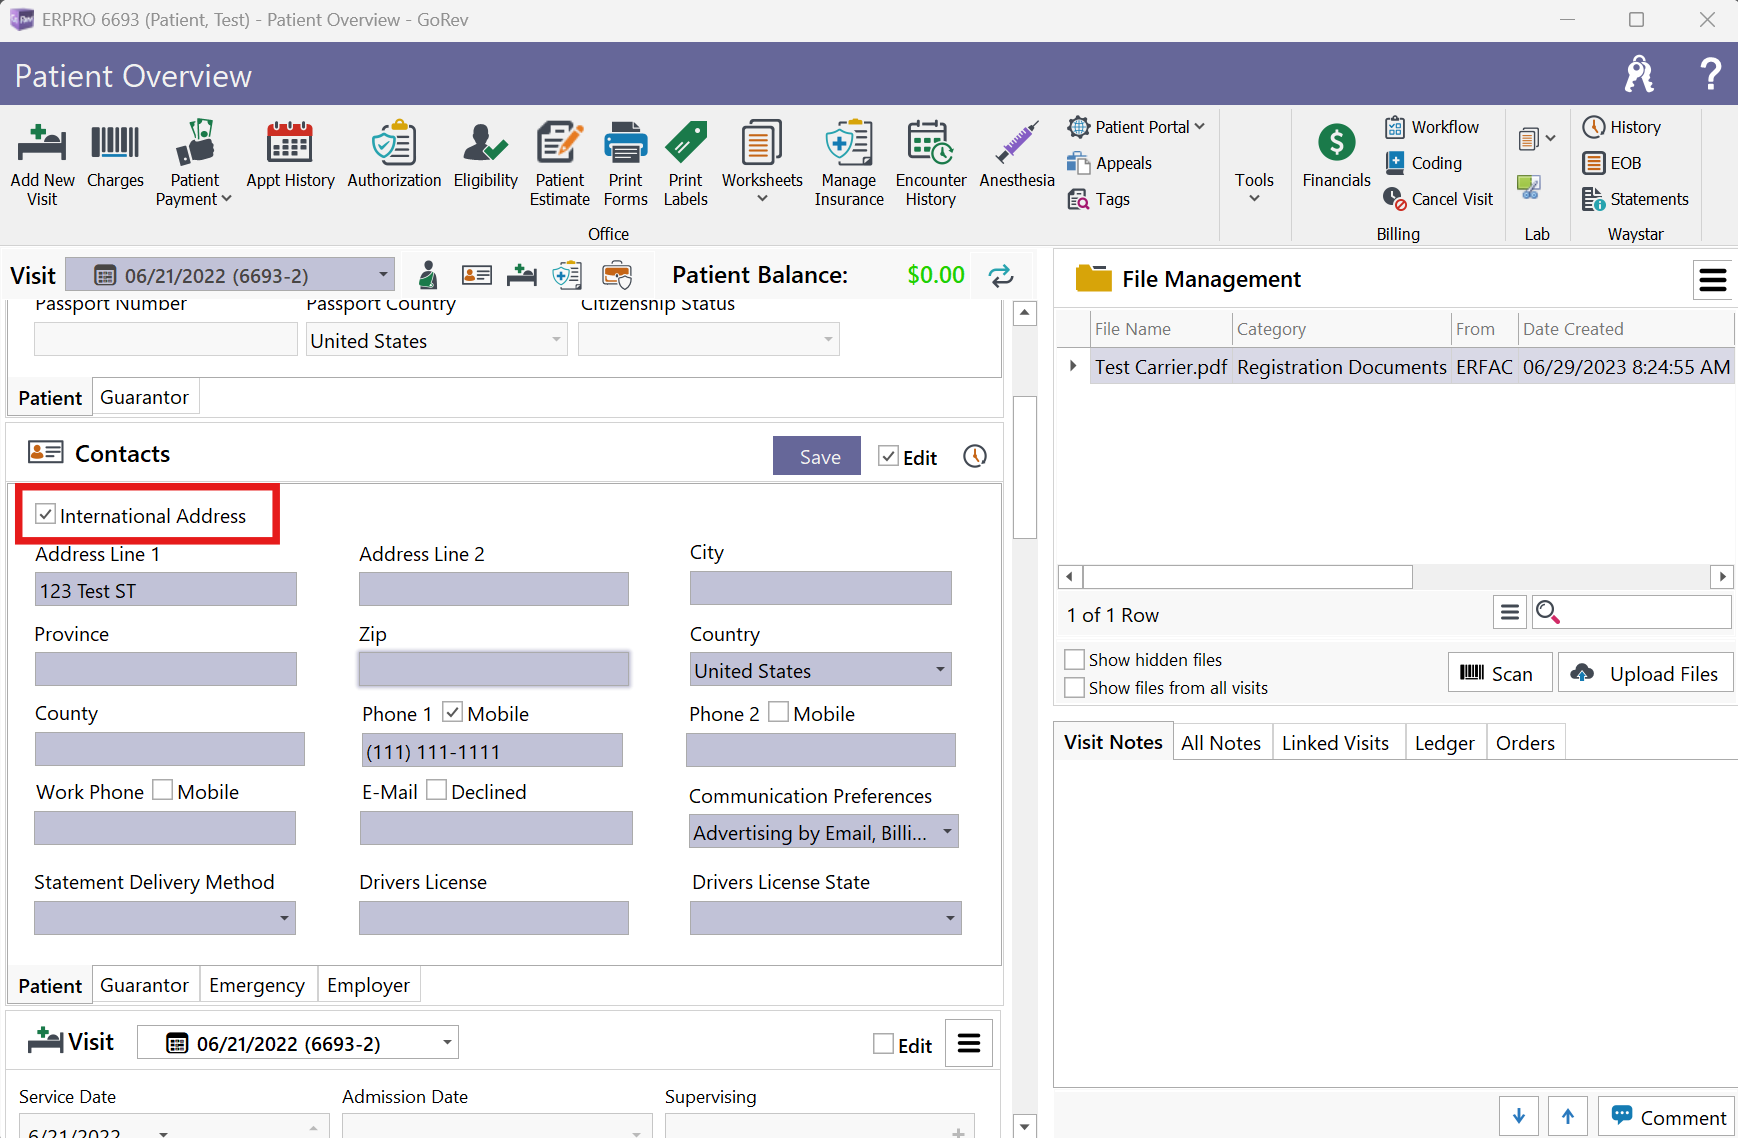This screenshot has height=1138, width=1738.
Task: Toggle Visit section Edit checkbox
Action: tap(883, 1044)
